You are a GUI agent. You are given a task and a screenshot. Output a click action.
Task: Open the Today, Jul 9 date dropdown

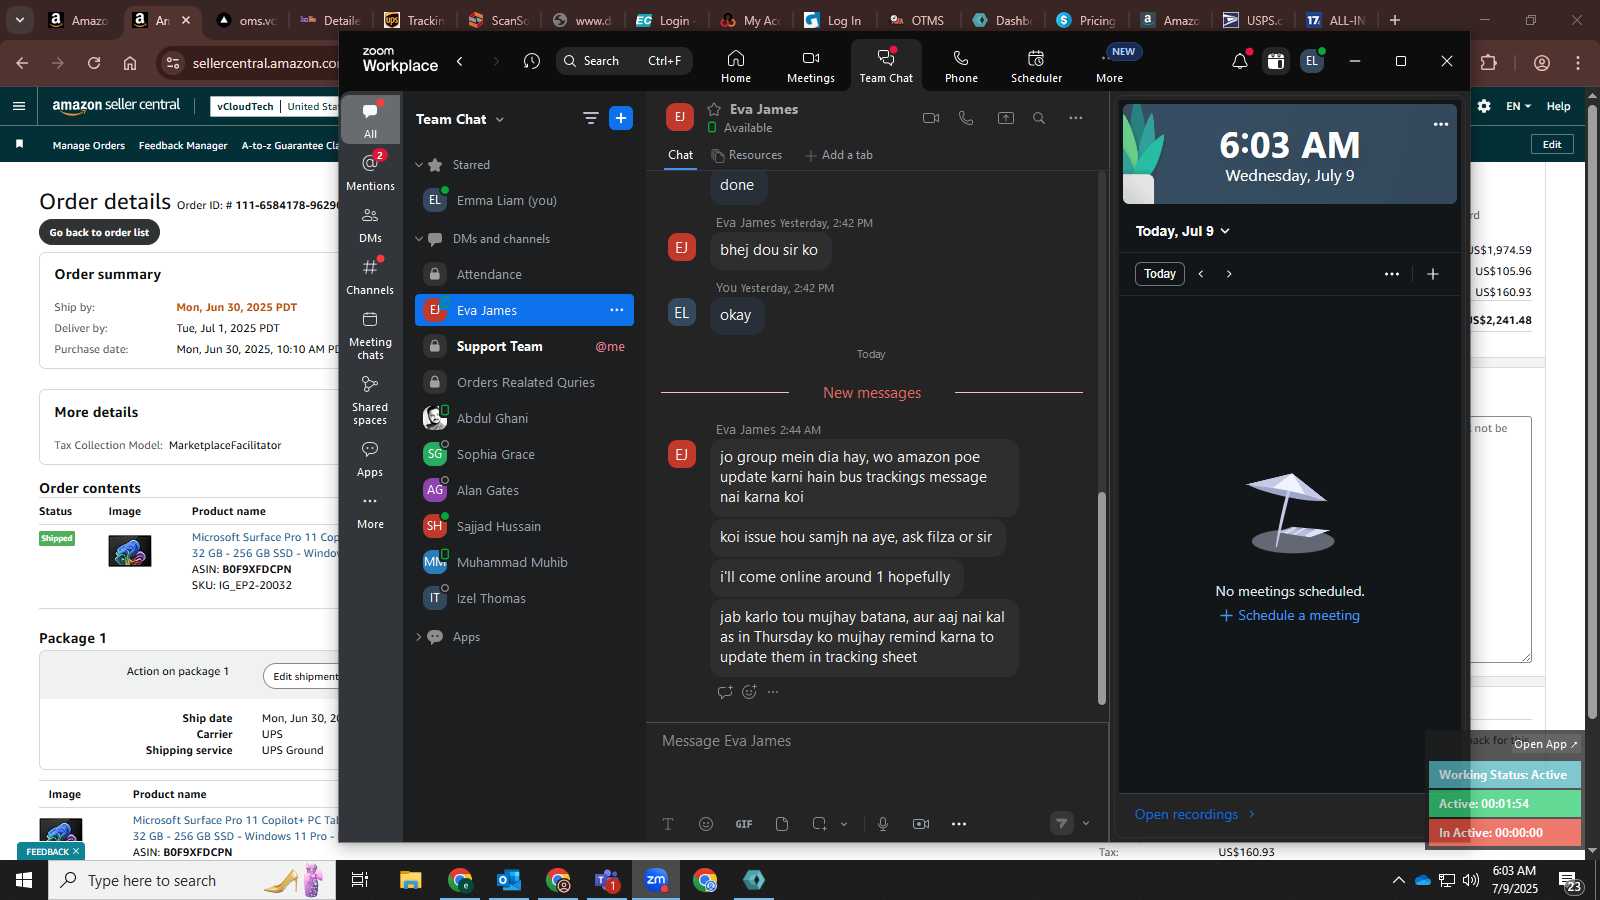click(1183, 231)
